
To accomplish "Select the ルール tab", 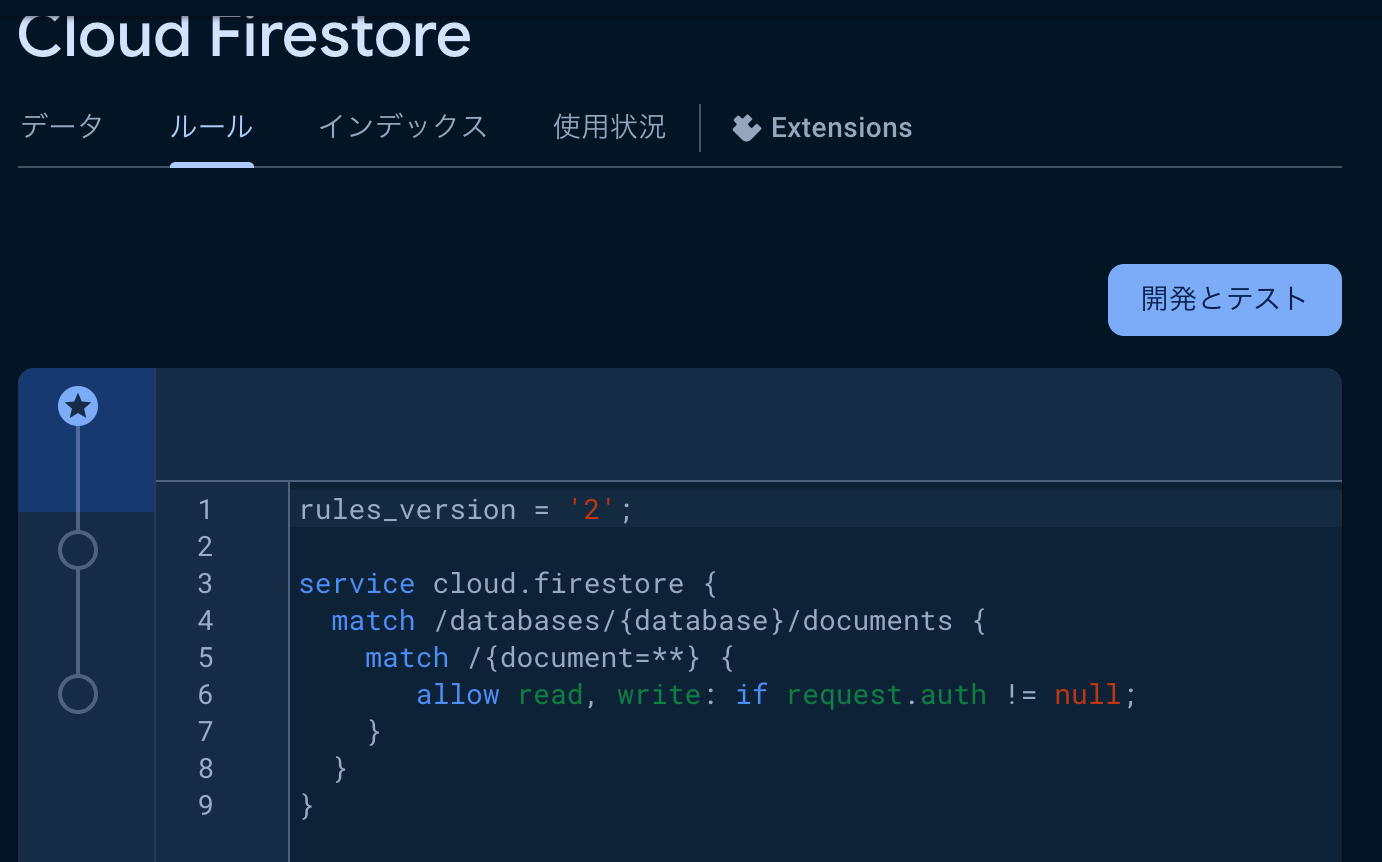I will tap(211, 127).
